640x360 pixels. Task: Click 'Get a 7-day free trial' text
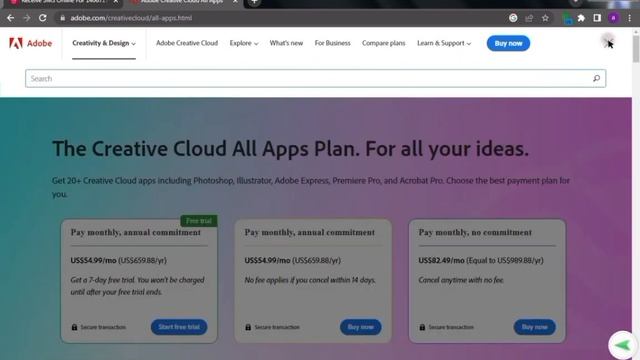pos(138,286)
